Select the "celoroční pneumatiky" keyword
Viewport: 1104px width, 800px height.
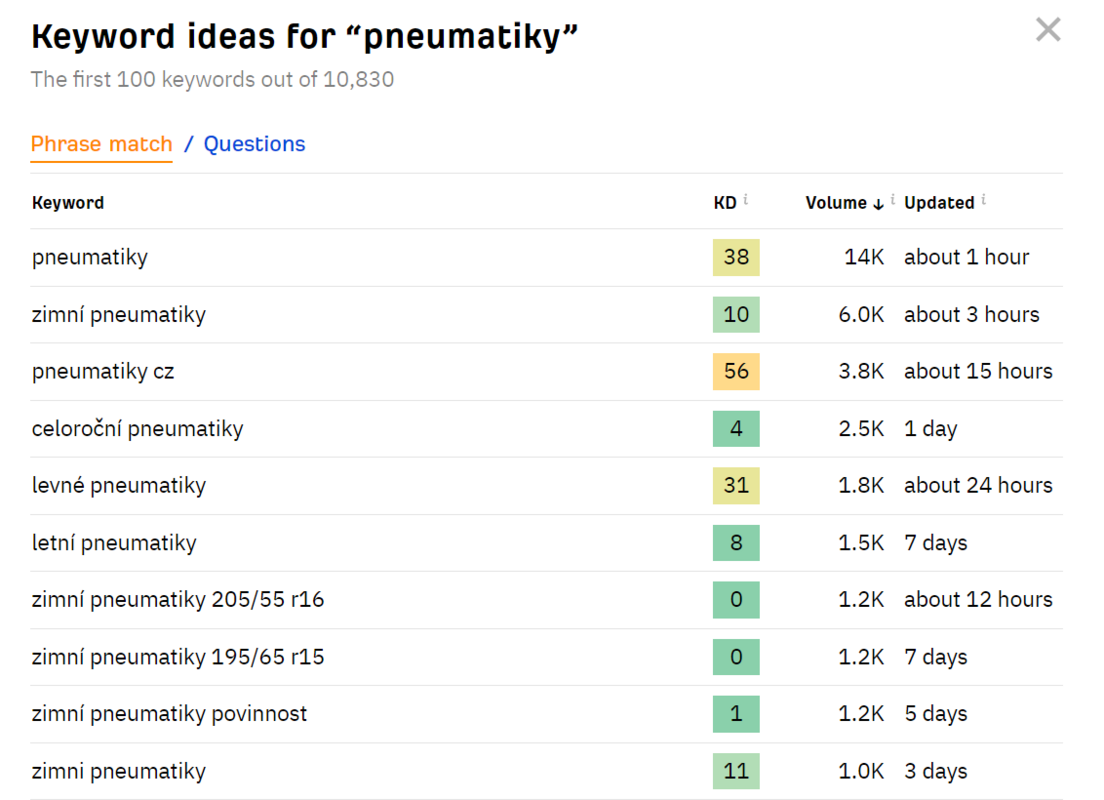pyautogui.click(x=137, y=429)
